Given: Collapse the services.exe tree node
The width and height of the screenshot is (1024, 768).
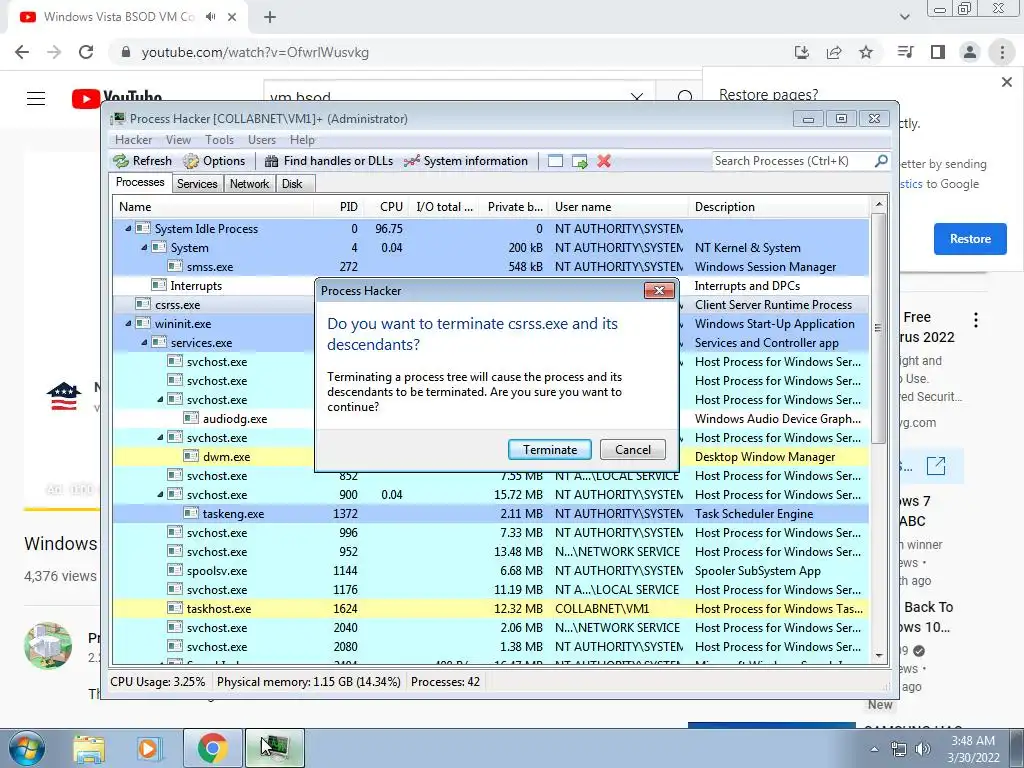Looking at the screenshot, I should click(144, 342).
